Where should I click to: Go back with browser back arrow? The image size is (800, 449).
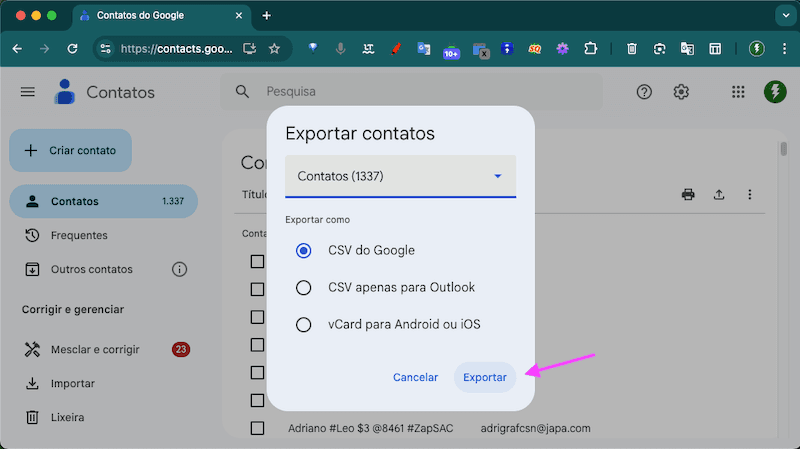(x=17, y=49)
